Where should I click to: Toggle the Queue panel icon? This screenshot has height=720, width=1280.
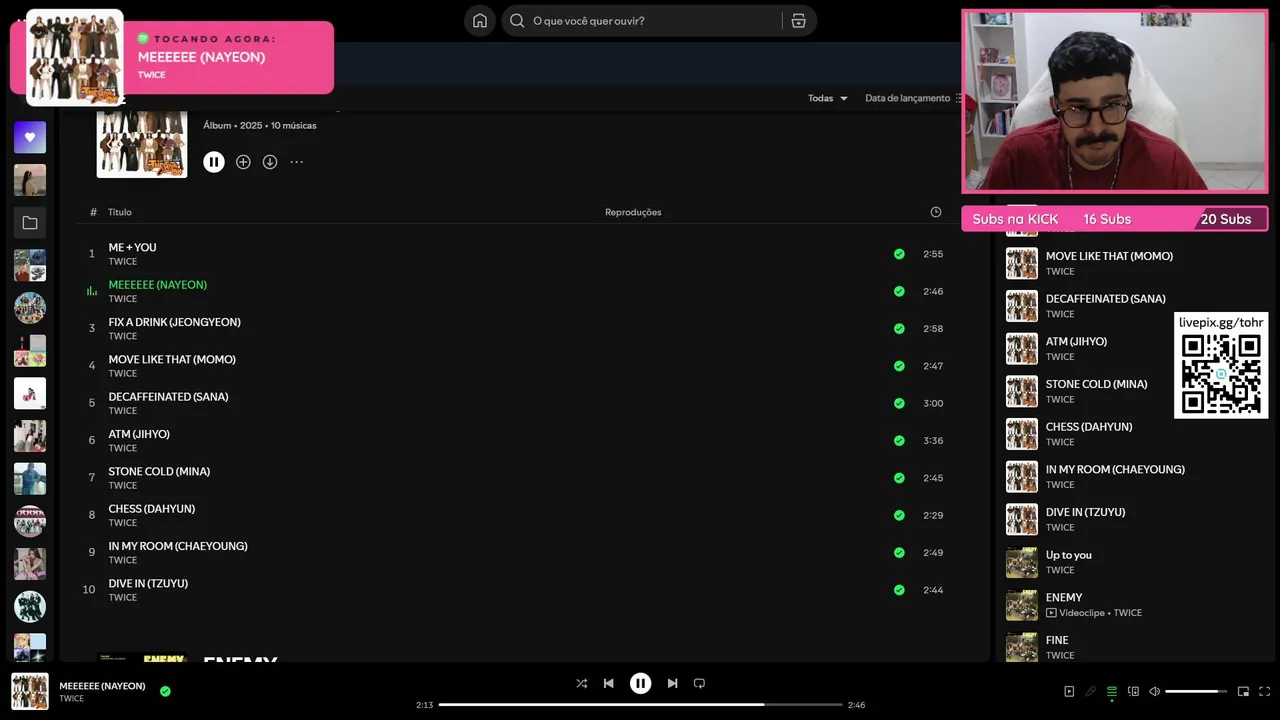pyautogui.click(x=1111, y=691)
